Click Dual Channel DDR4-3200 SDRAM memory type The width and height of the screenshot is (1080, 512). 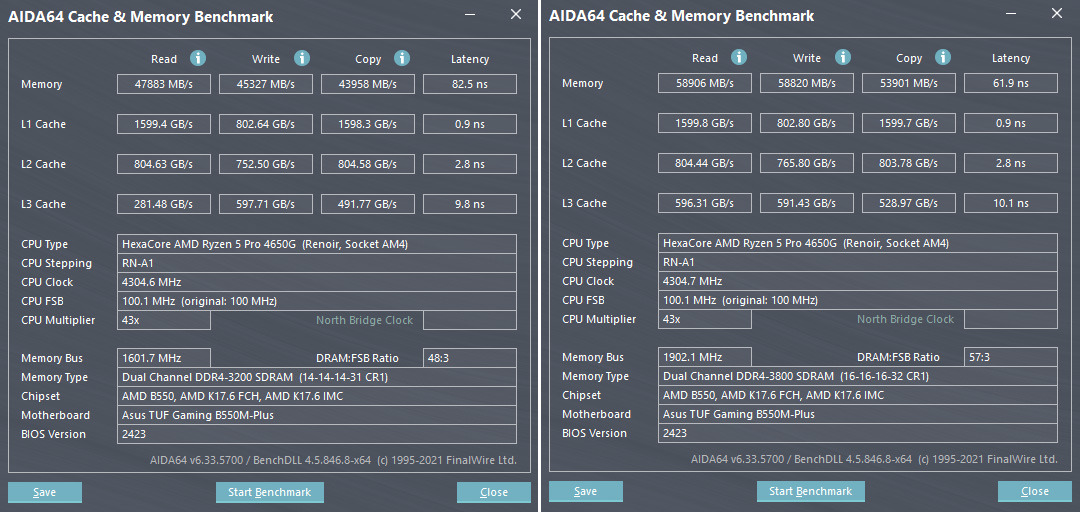point(317,377)
